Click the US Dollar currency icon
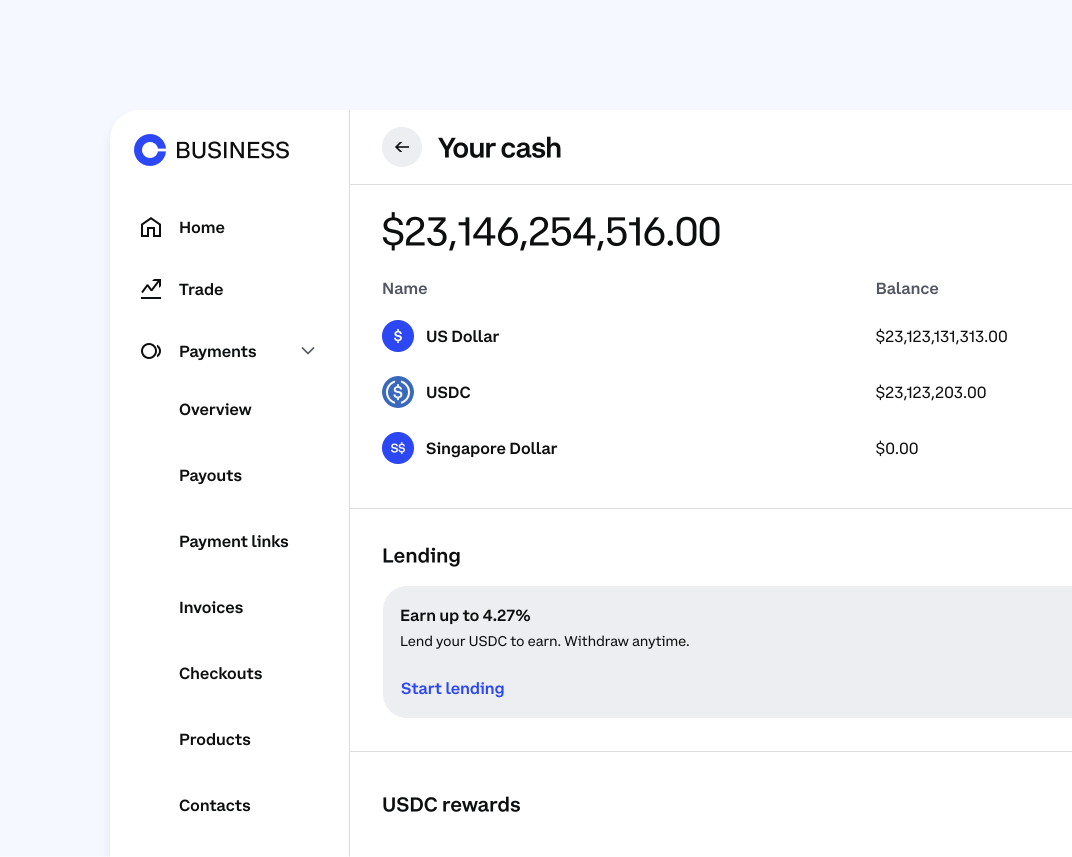This screenshot has height=857, width=1072. [x=398, y=336]
